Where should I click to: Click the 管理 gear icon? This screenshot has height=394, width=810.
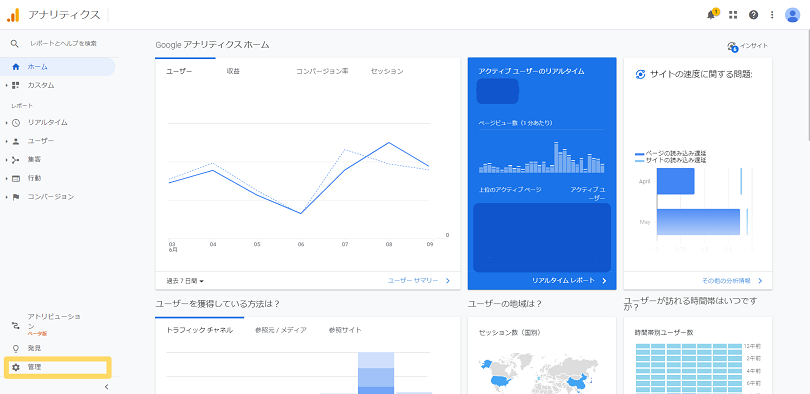pos(15,367)
